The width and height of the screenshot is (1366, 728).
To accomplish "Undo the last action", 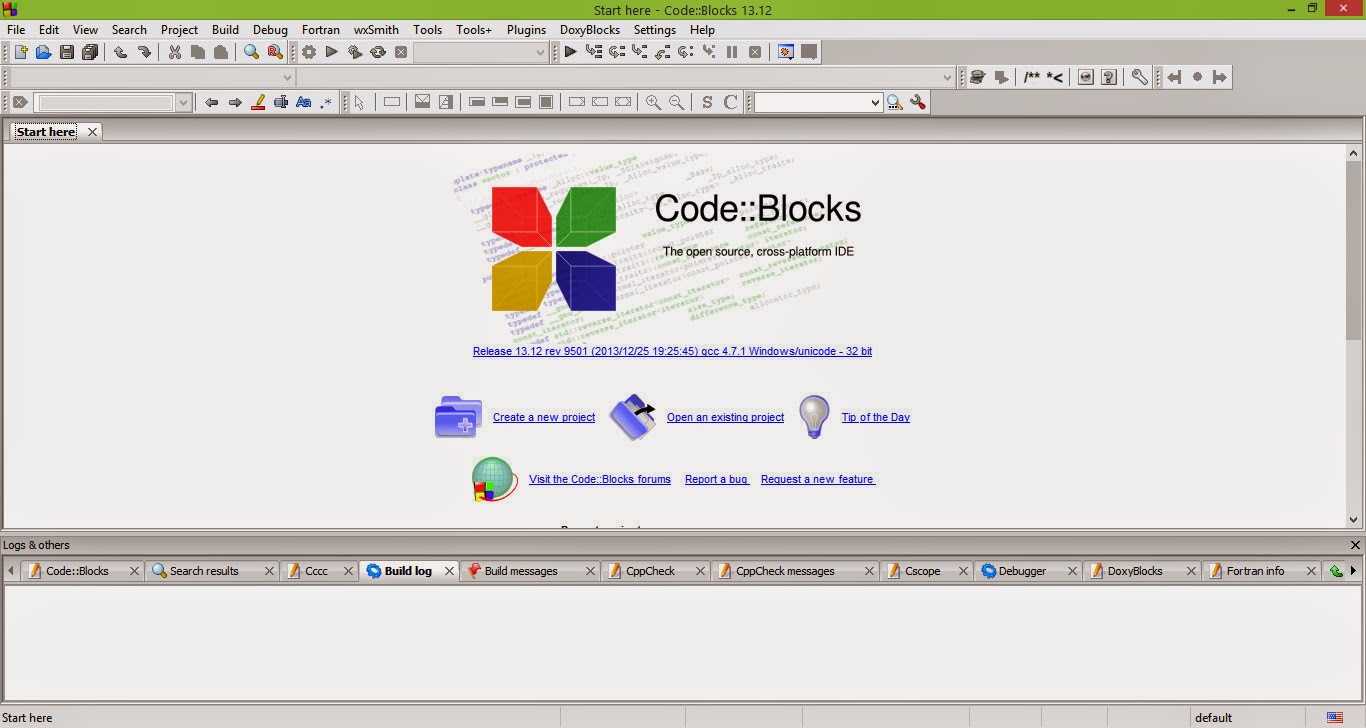I will (x=120, y=52).
